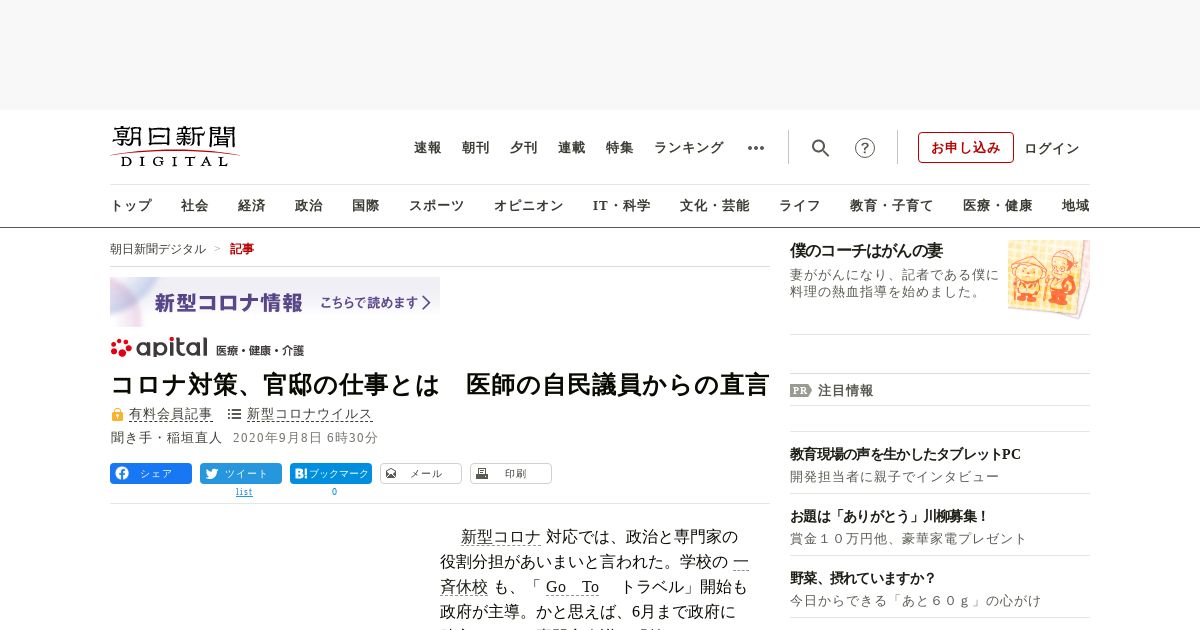1200x630 pixels.
Task: Share article via Facebook シェア button
Action: click(x=151, y=474)
